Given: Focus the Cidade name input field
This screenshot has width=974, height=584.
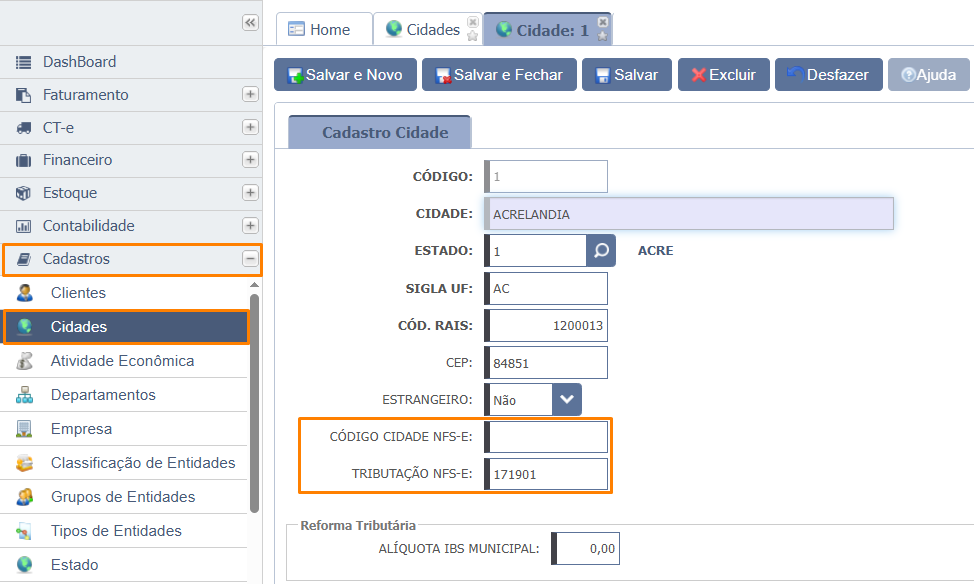Looking at the screenshot, I should 689,214.
